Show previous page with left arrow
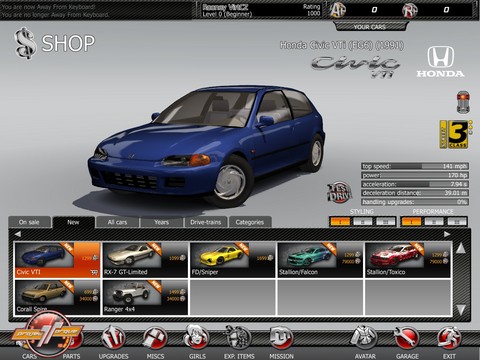The image size is (480, 360). tap(17, 234)
